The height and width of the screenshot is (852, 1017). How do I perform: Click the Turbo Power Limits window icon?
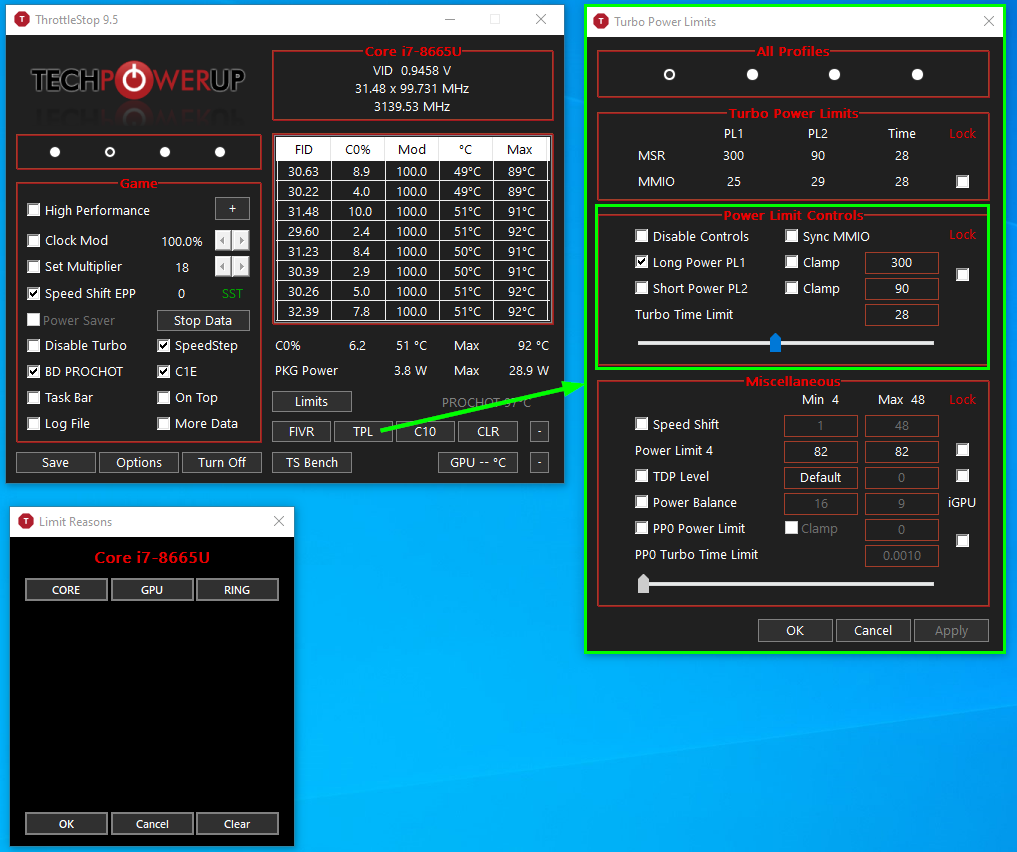coord(601,21)
